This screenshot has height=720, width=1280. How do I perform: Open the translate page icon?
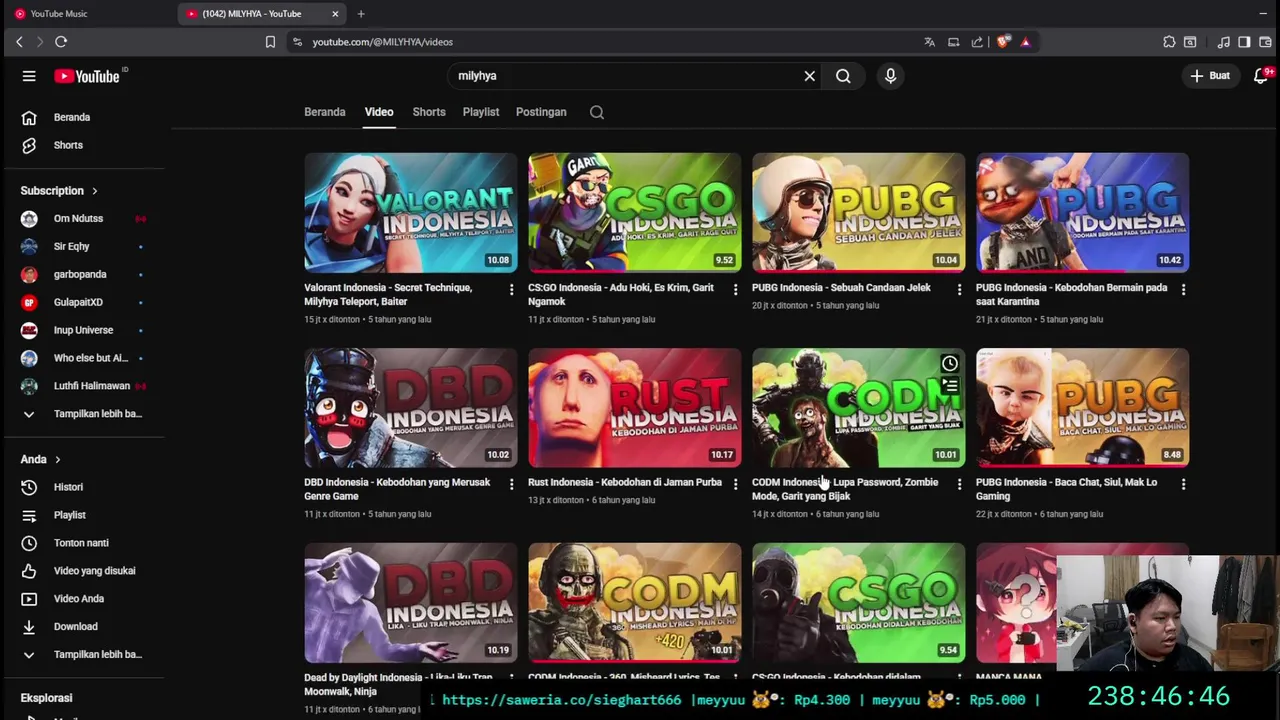pos(929,42)
